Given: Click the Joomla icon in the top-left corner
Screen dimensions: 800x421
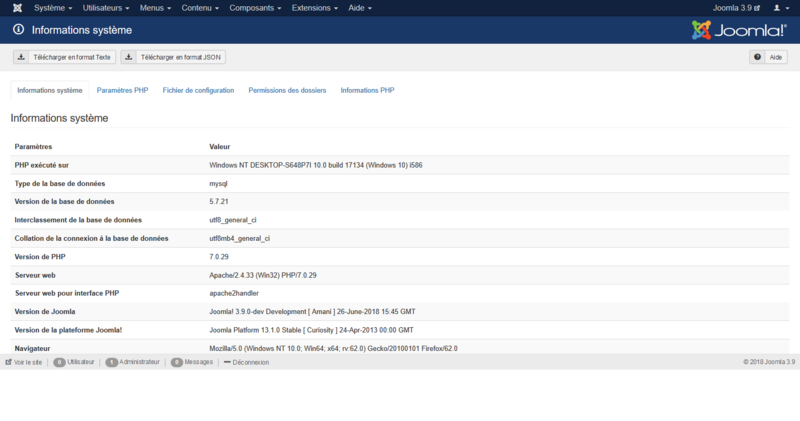Looking at the screenshot, I should (x=17, y=8).
